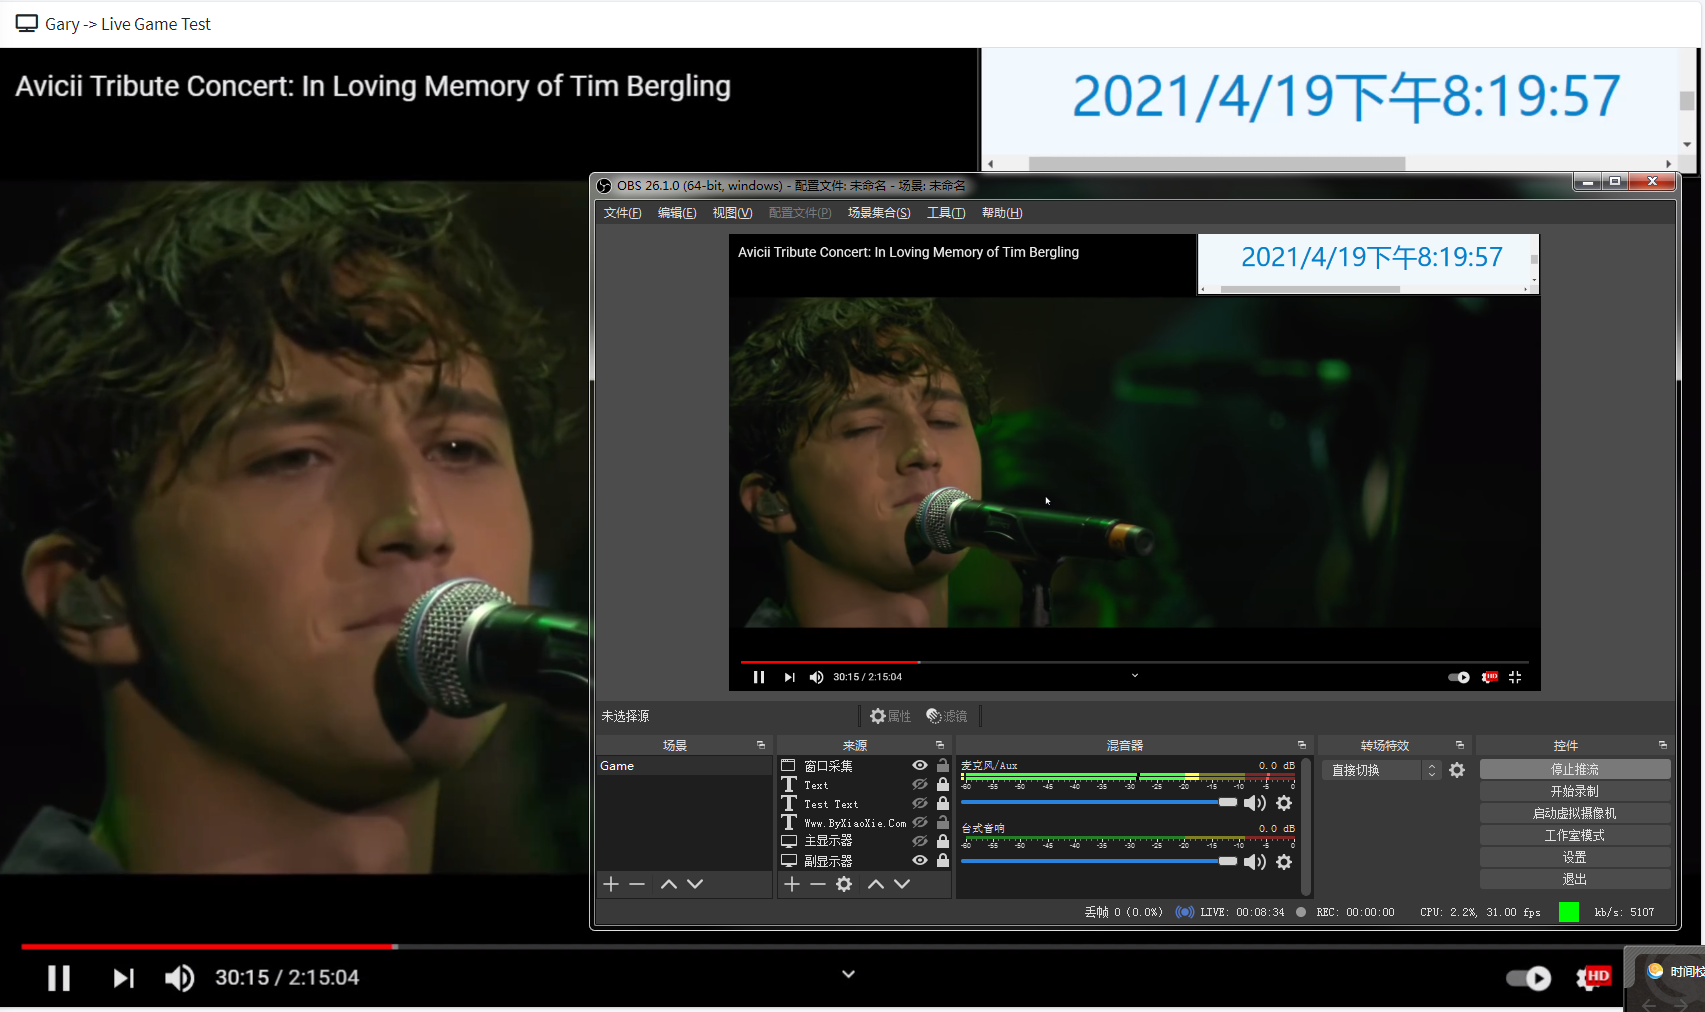Image resolution: width=1705 pixels, height=1012 pixels.
Task: Click horizontal scrollbar under the clock display
Action: [x=1217, y=163]
